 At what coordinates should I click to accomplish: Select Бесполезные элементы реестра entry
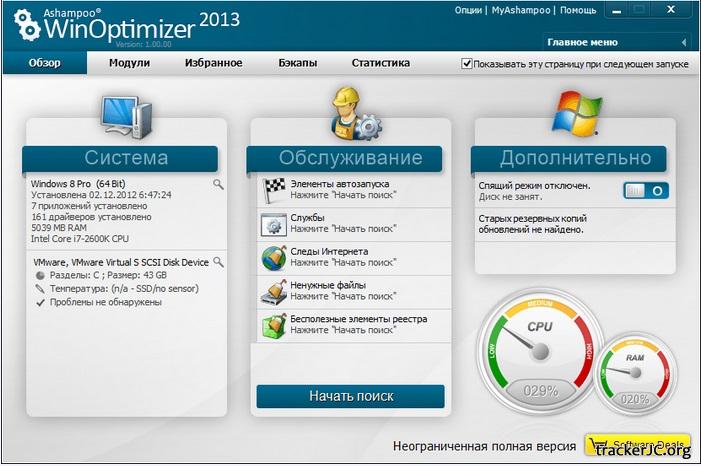pyautogui.click(x=354, y=326)
